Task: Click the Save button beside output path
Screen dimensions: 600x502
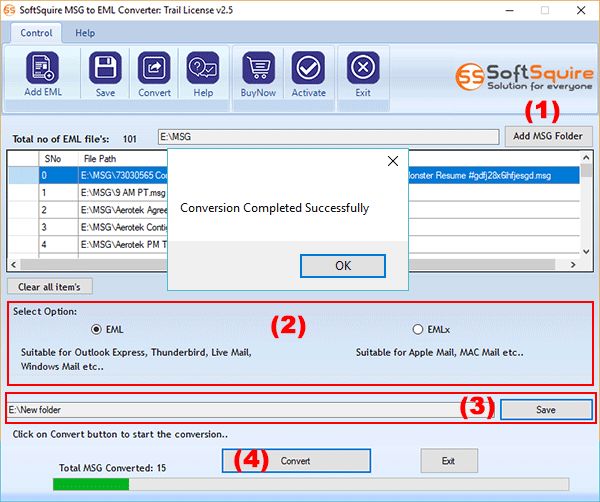Action: [546, 410]
